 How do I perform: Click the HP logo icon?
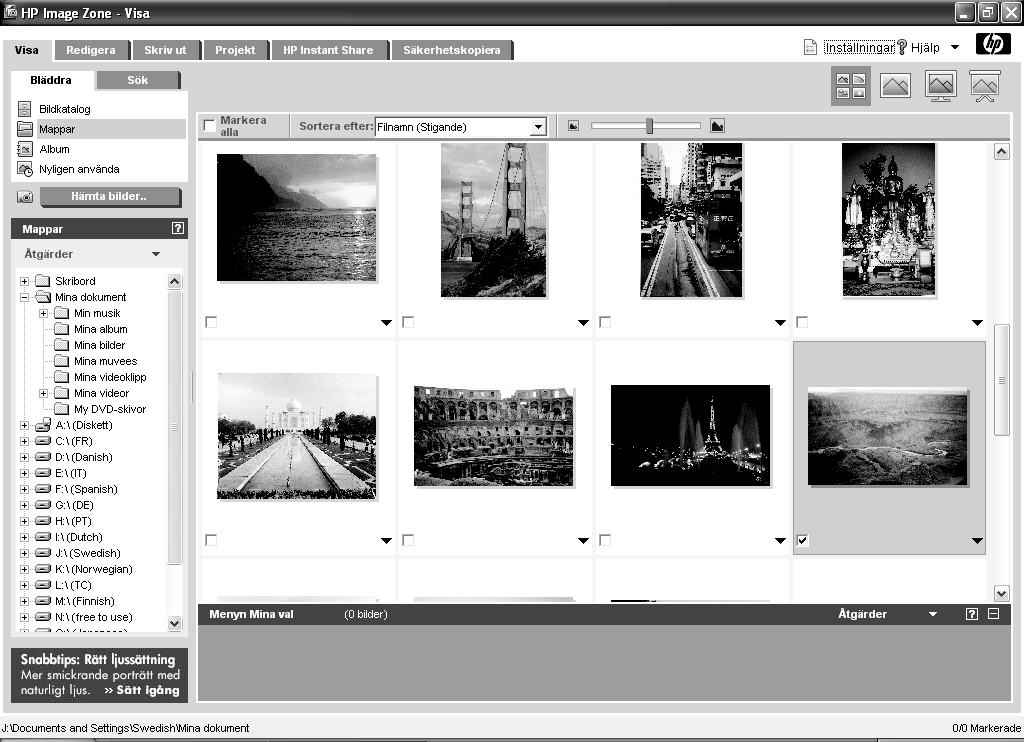coord(993,44)
